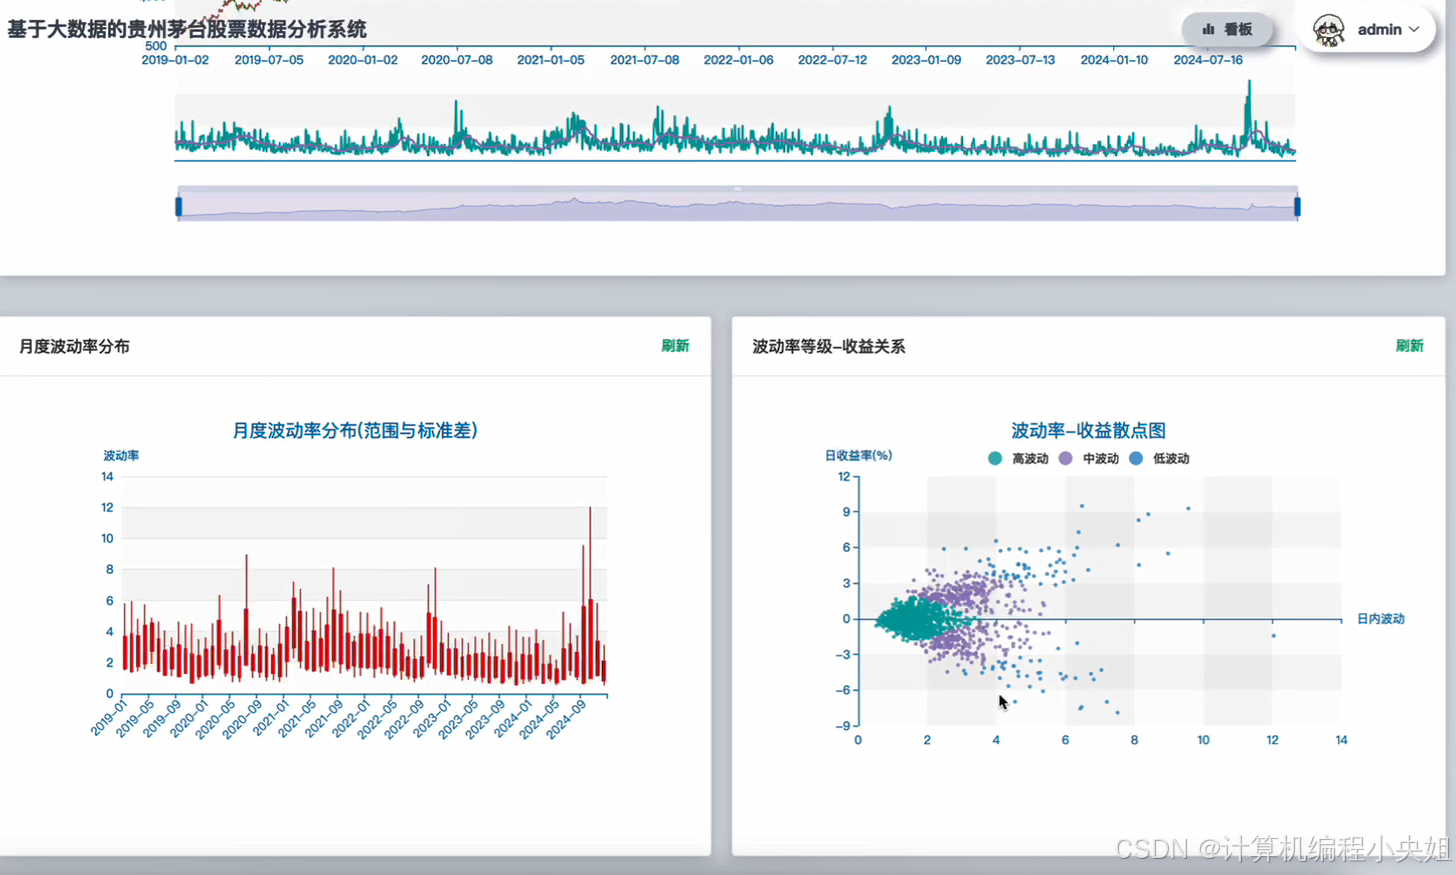The width and height of the screenshot is (1456, 875).
Task: Click the 2024-09 month label on bar chart
Action: [x=566, y=718]
